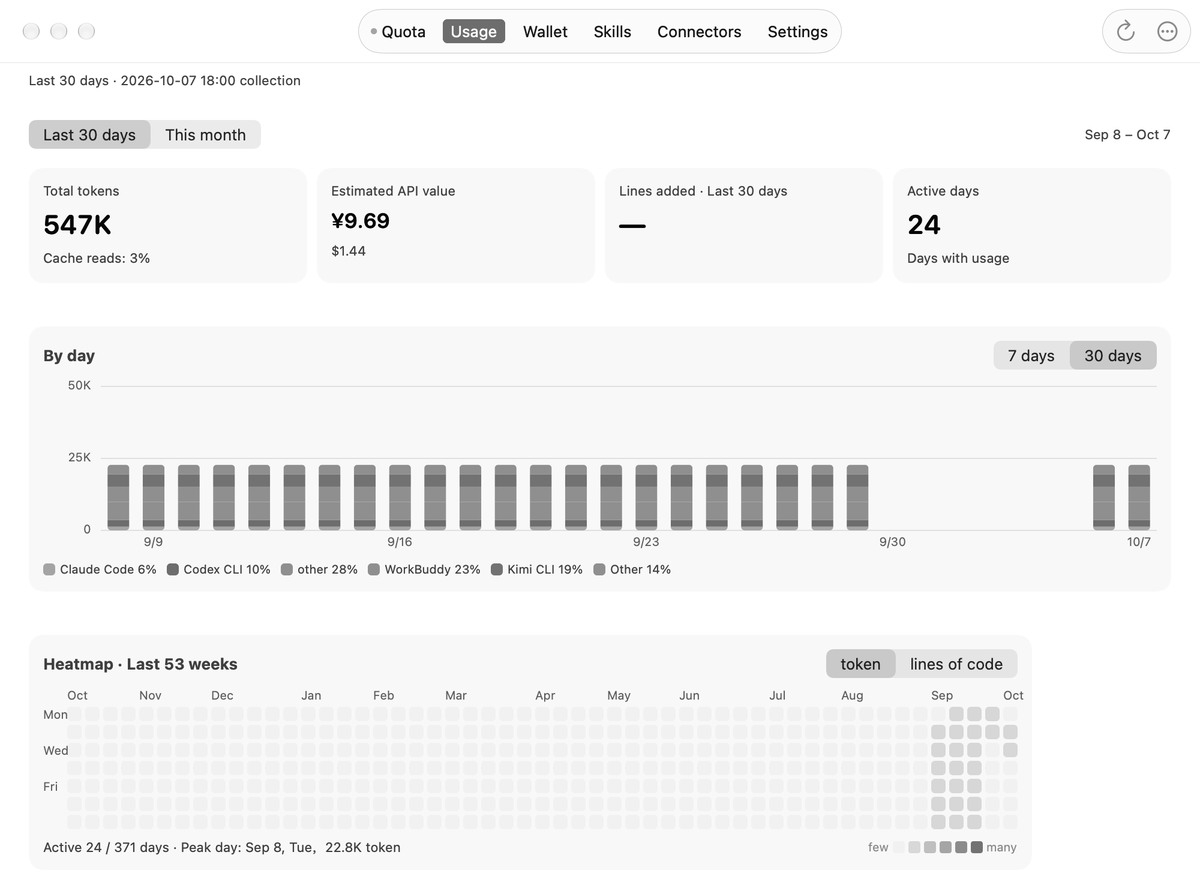Click the Codex CLI 10% legend swatch
The width and height of the screenshot is (1200, 876).
[173, 569]
